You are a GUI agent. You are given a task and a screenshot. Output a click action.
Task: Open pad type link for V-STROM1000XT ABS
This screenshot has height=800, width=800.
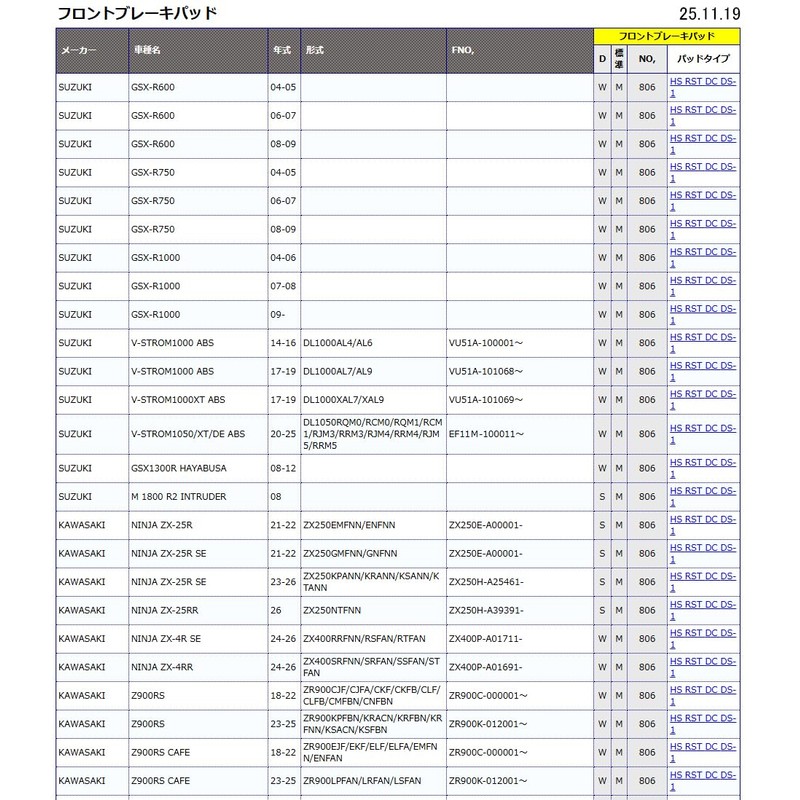[703, 400]
